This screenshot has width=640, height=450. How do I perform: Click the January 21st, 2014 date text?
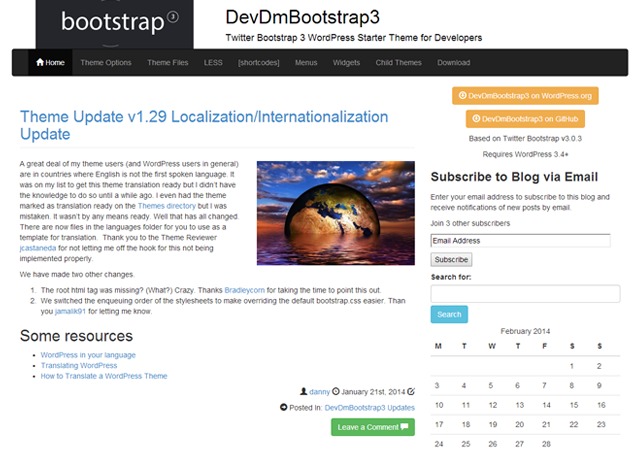373,392
